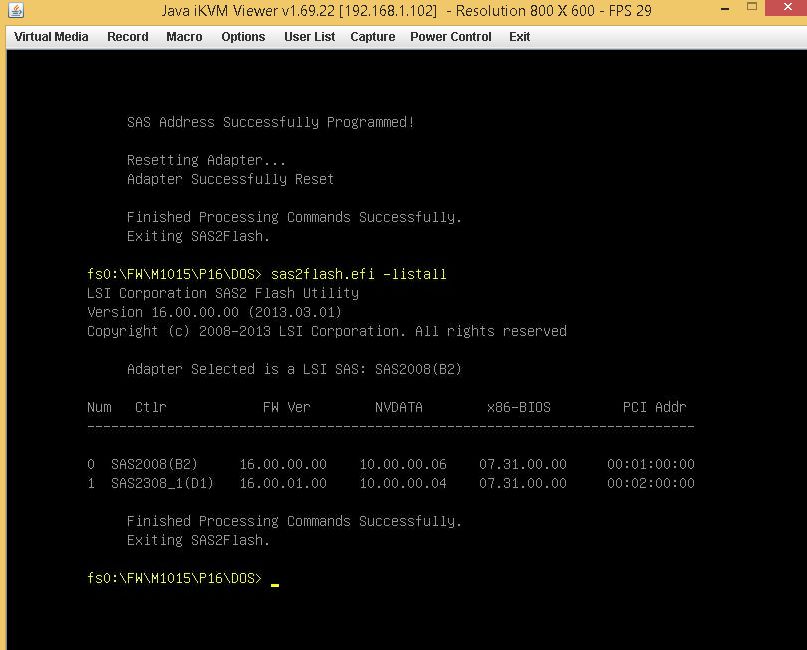This screenshot has height=650, width=807.
Task: Open the Options menu
Action: tap(243, 37)
